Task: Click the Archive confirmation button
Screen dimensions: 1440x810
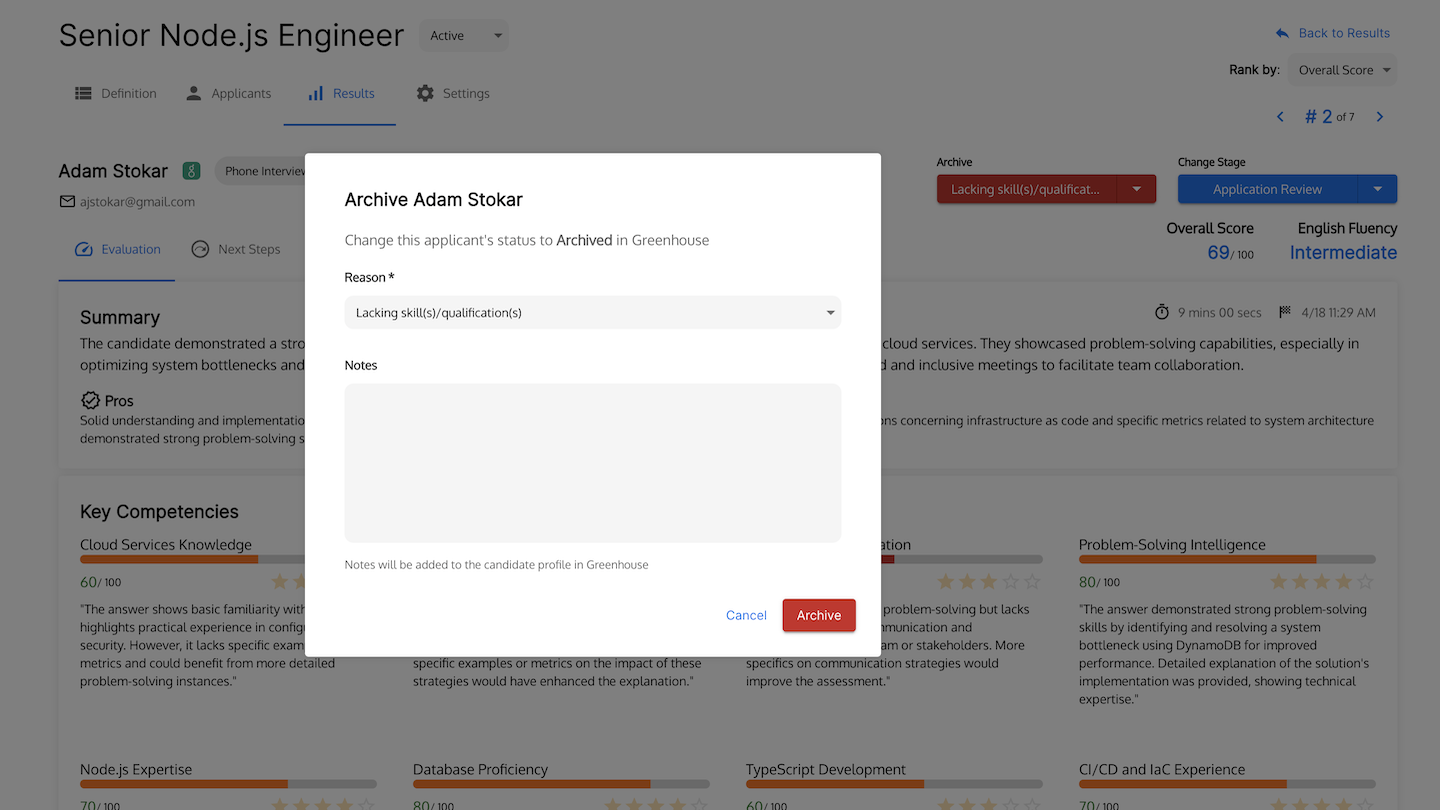Action: click(818, 615)
